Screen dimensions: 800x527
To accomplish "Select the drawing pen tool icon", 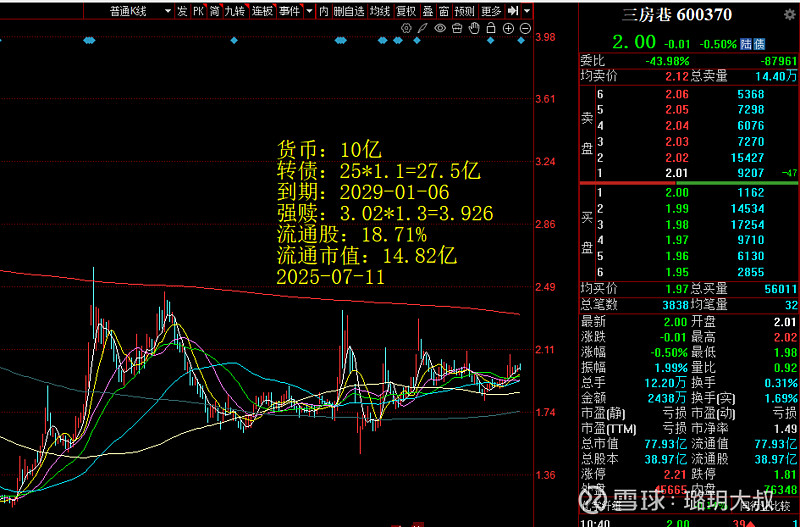I will point(422,29).
